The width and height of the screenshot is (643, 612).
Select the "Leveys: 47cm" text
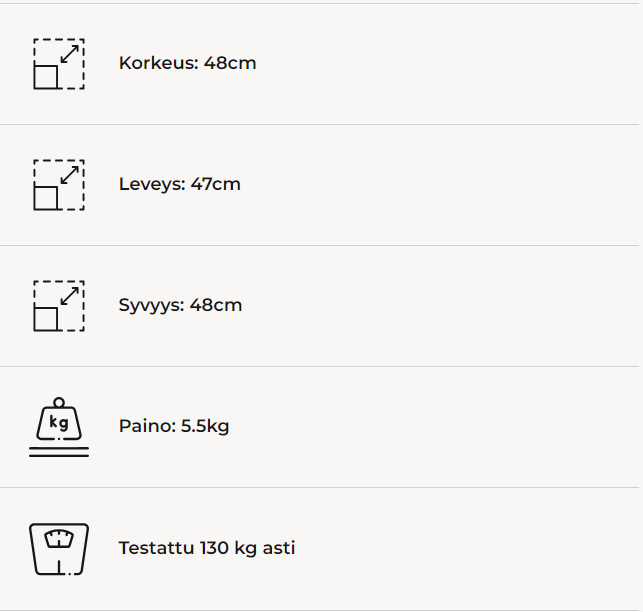tap(179, 184)
